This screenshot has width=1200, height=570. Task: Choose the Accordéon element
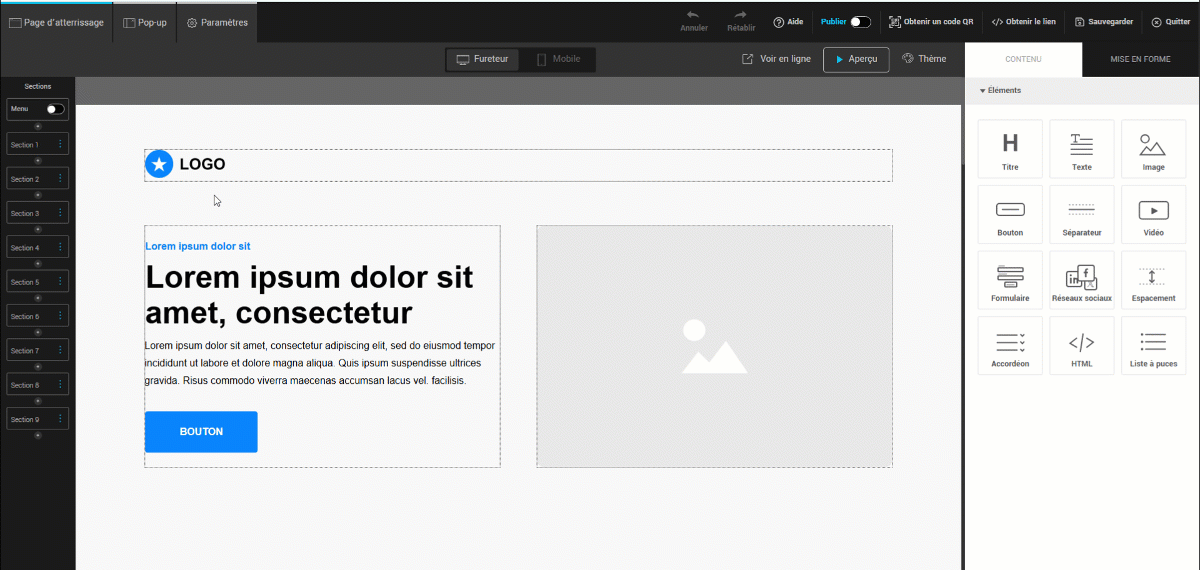(1010, 346)
